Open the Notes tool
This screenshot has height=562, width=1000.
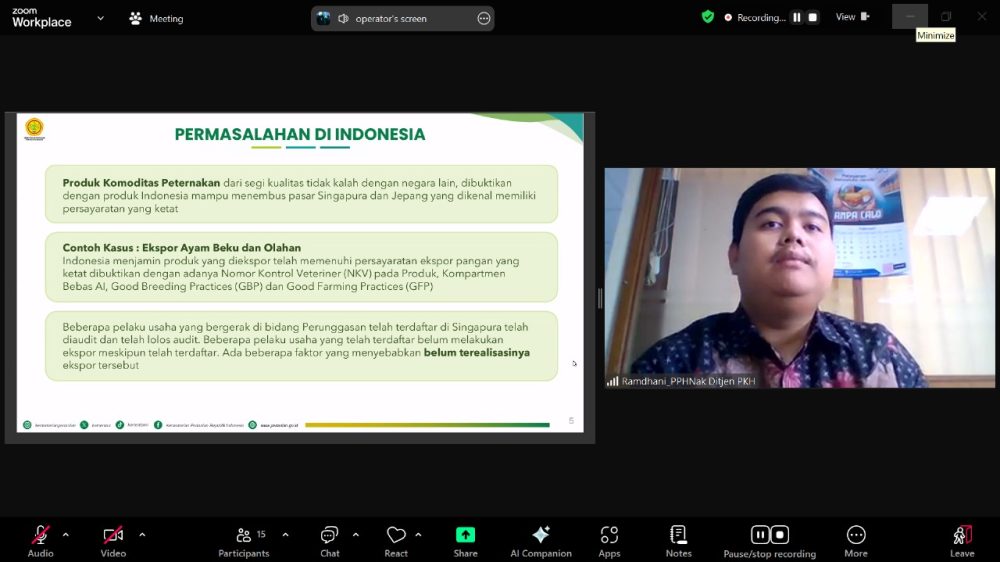(678, 541)
